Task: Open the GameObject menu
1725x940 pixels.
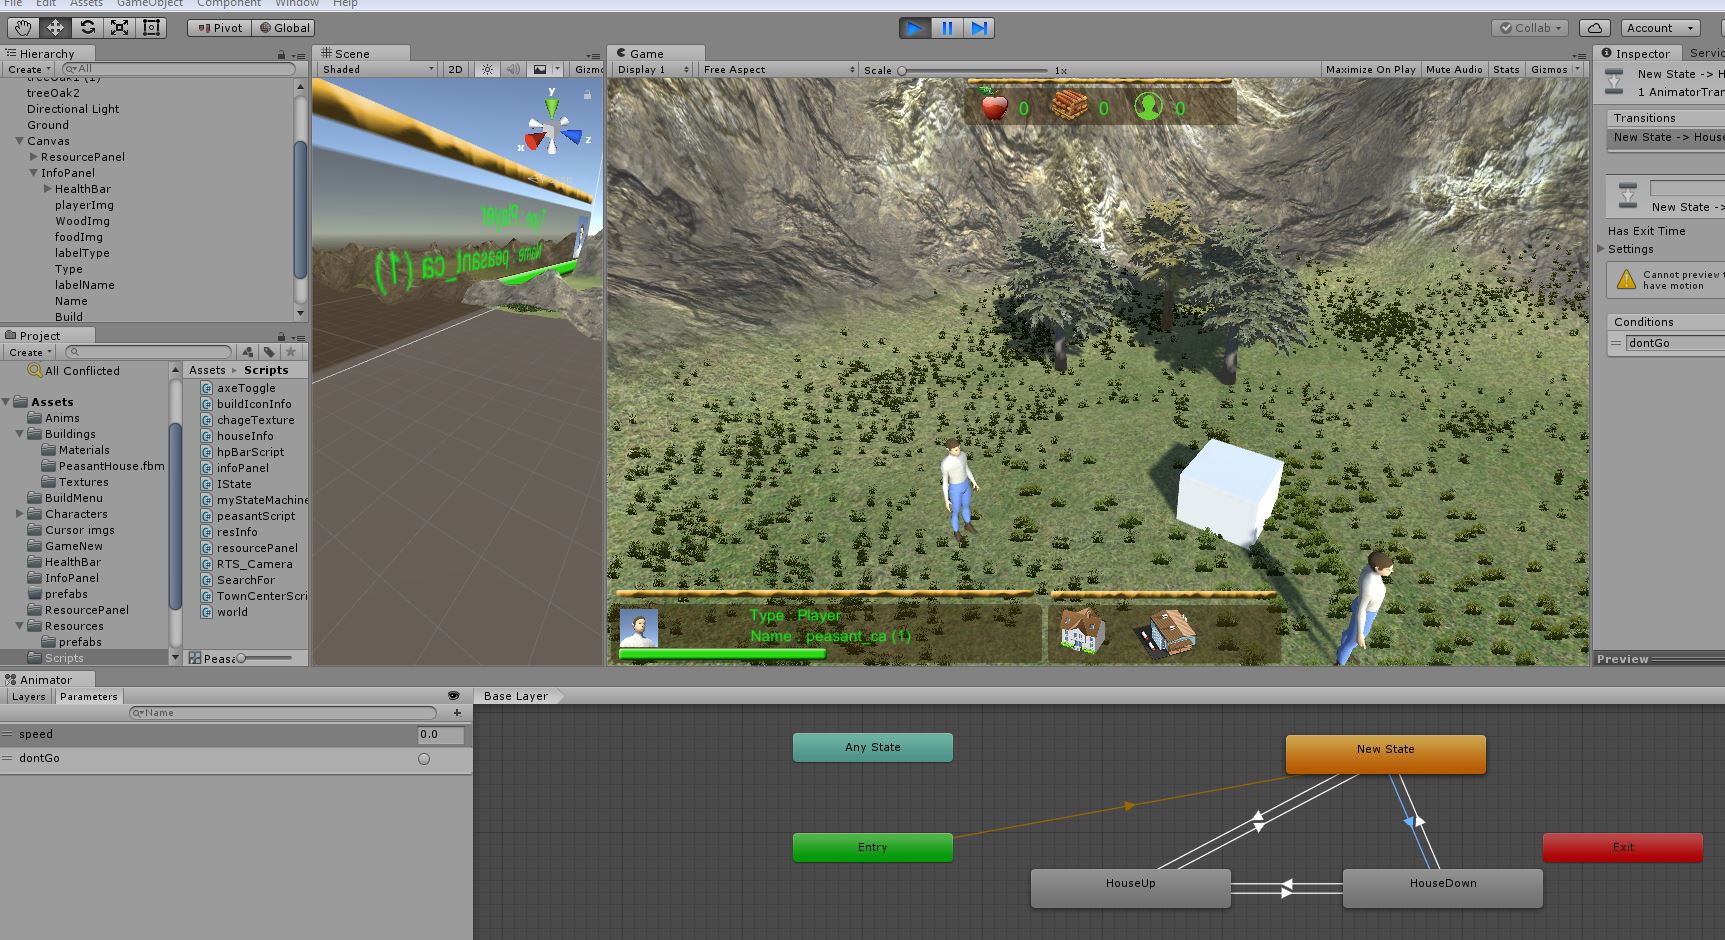Action: [150, 4]
